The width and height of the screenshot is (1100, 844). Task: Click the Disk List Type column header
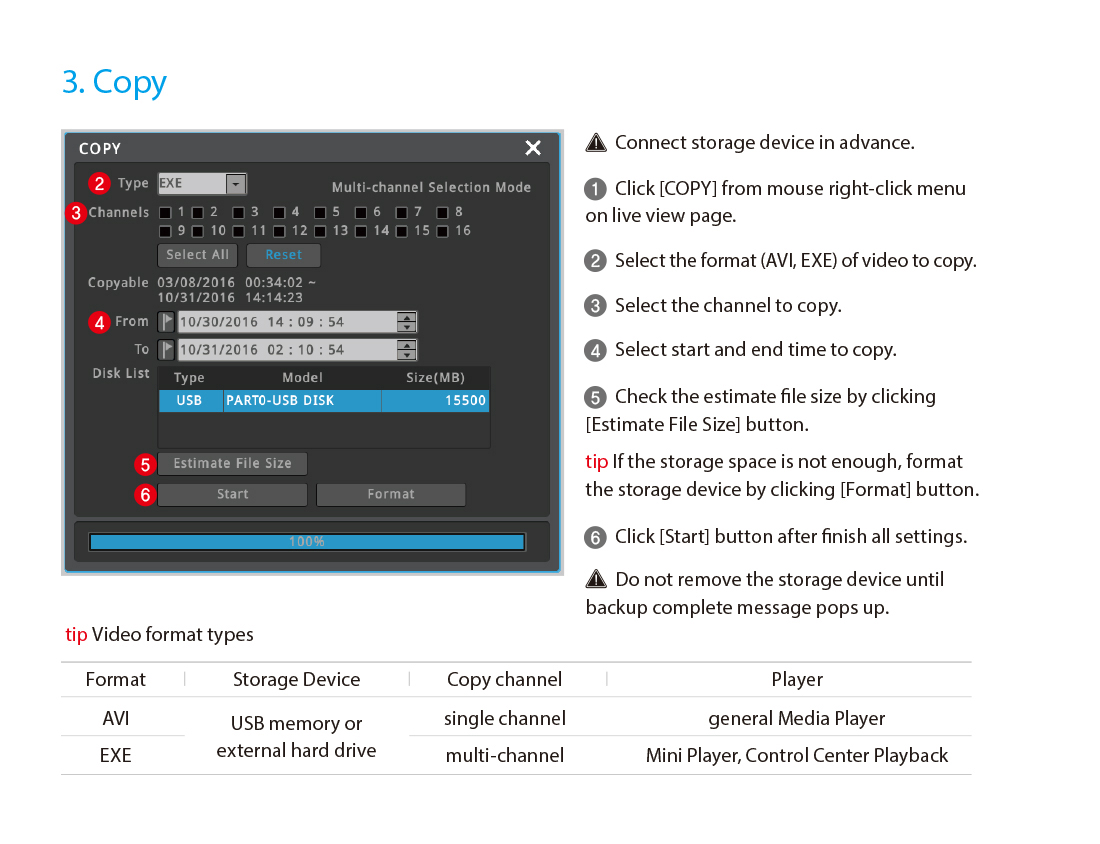(x=189, y=378)
